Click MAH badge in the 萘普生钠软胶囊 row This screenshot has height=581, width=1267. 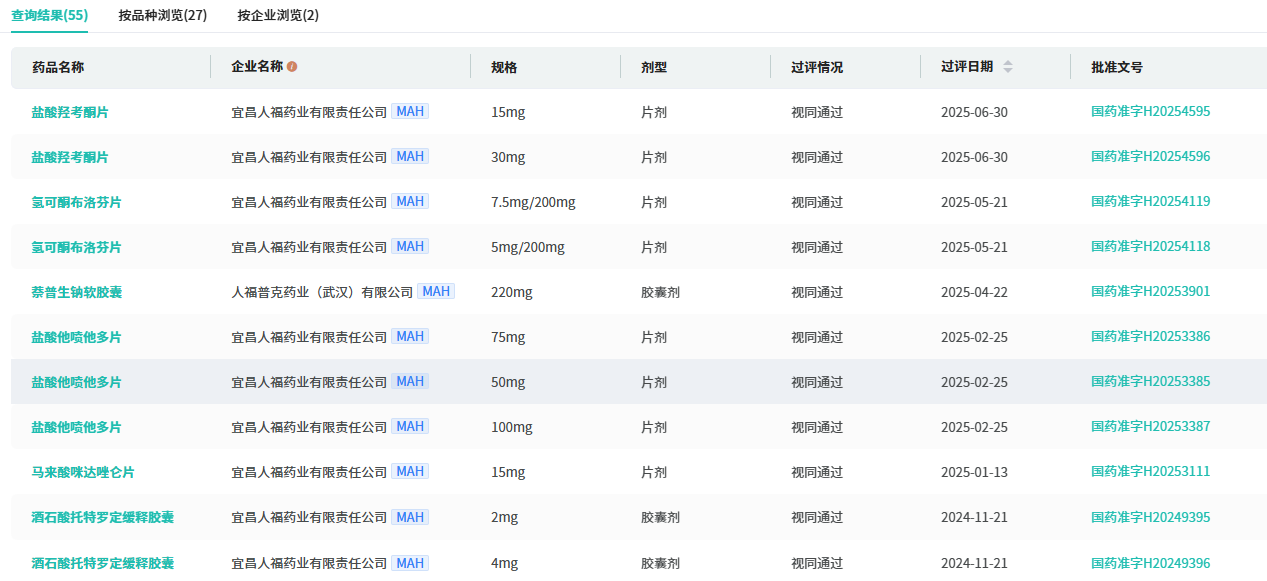pos(435,291)
